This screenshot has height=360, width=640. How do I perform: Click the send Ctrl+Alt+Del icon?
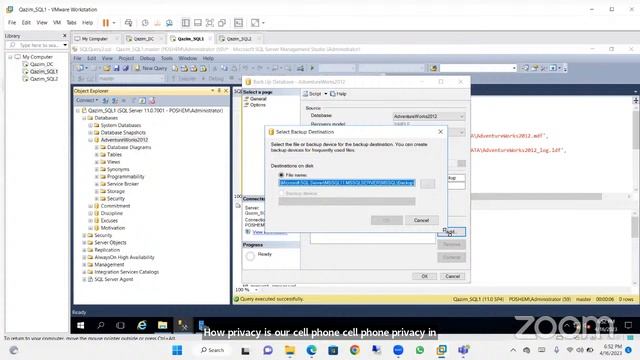[129, 23]
